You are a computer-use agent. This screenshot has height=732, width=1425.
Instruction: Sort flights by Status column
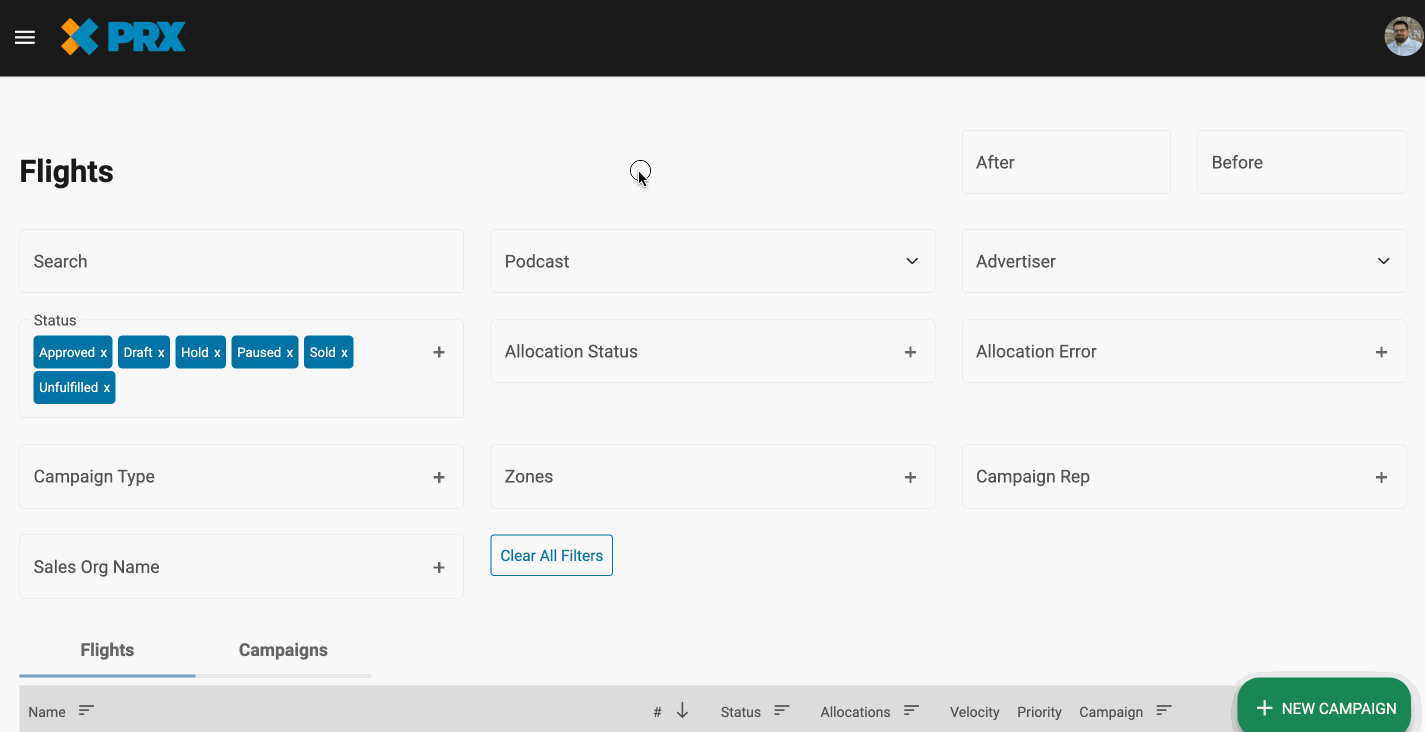781,710
